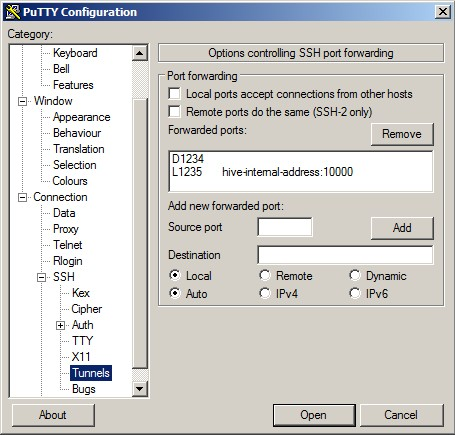
Task: Click the category list scroll up arrow
Action: [140, 53]
